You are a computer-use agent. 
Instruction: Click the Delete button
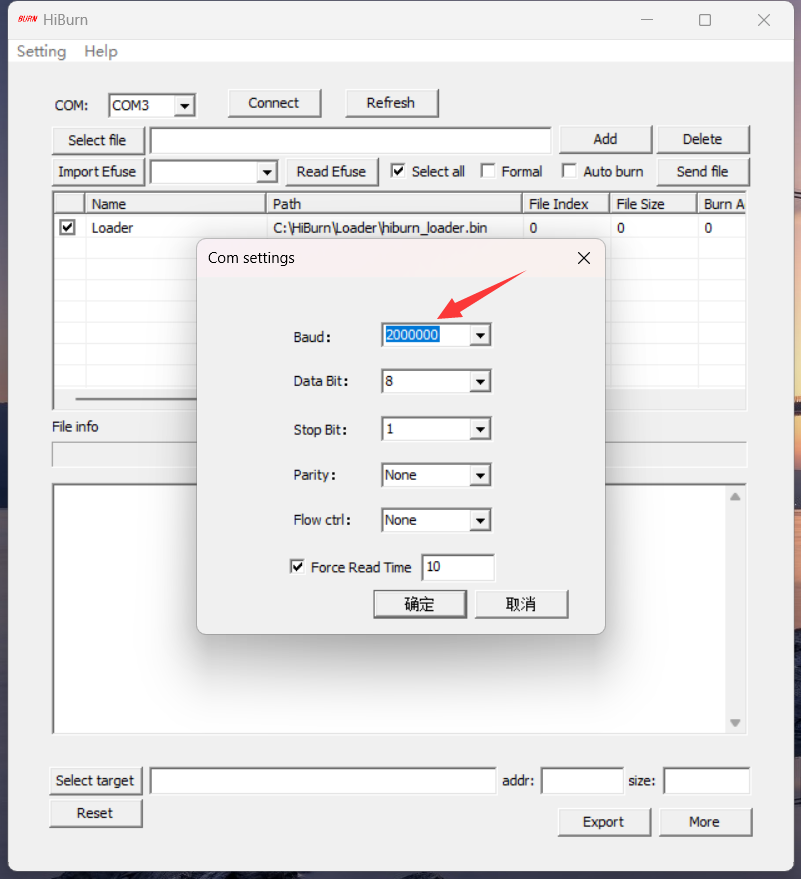tap(703, 140)
